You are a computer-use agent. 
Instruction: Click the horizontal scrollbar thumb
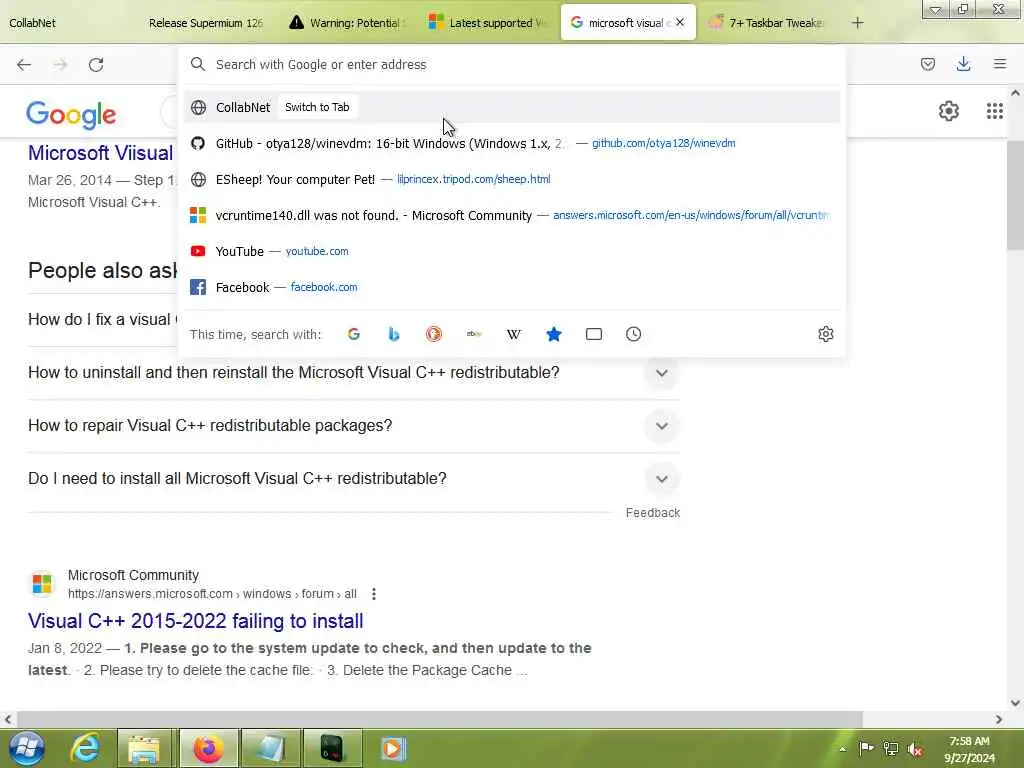pos(439,719)
